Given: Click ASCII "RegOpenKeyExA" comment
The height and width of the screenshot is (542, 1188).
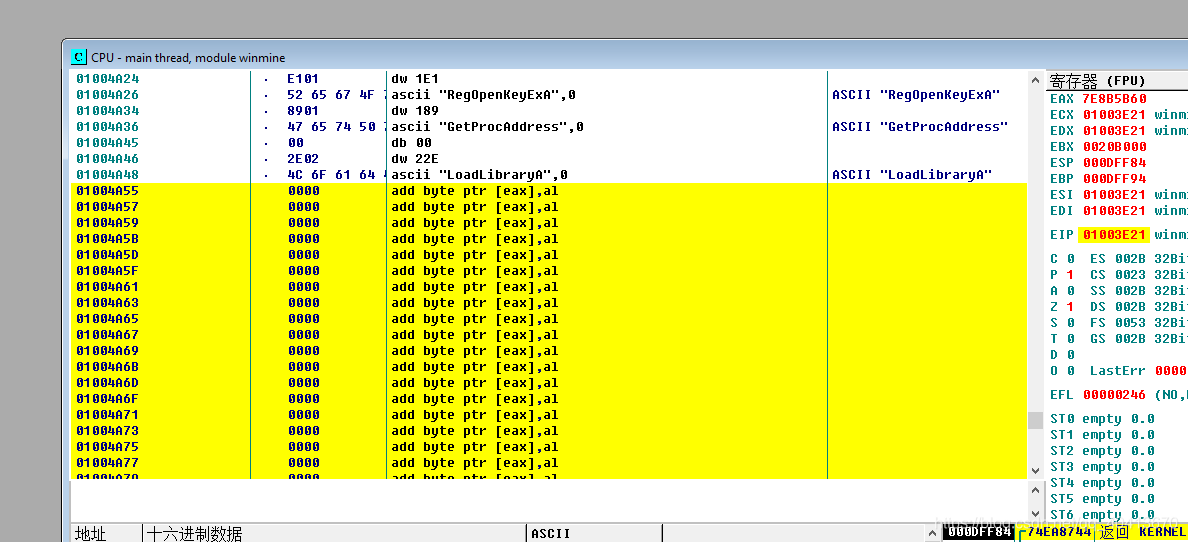Looking at the screenshot, I should pyautogui.click(x=916, y=94).
